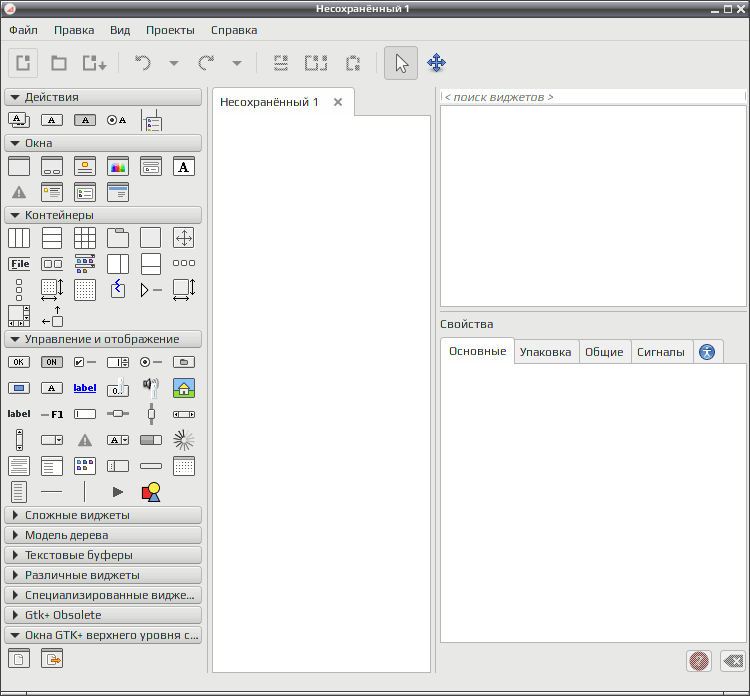This screenshot has height=696, width=750.
Task: Pick the Recent Action icon in Действия
Action: tap(151, 120)
